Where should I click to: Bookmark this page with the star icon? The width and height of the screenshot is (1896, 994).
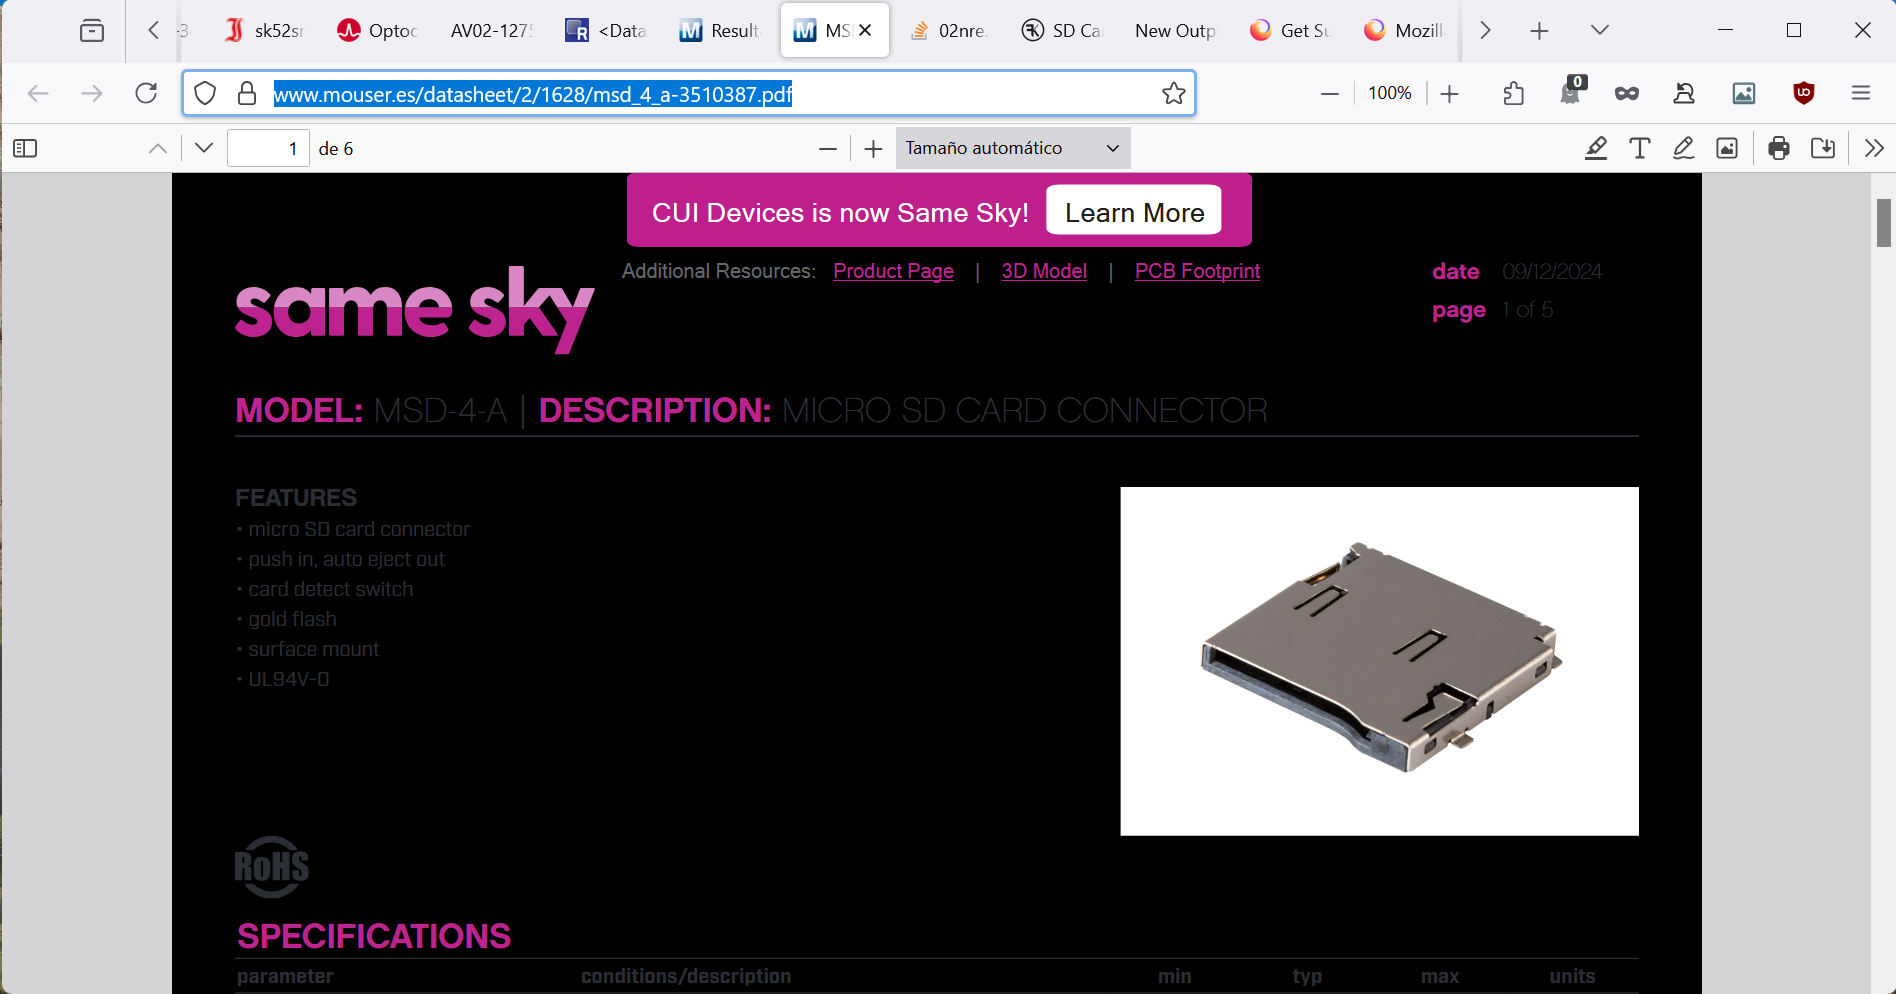tap(1174, 94)
